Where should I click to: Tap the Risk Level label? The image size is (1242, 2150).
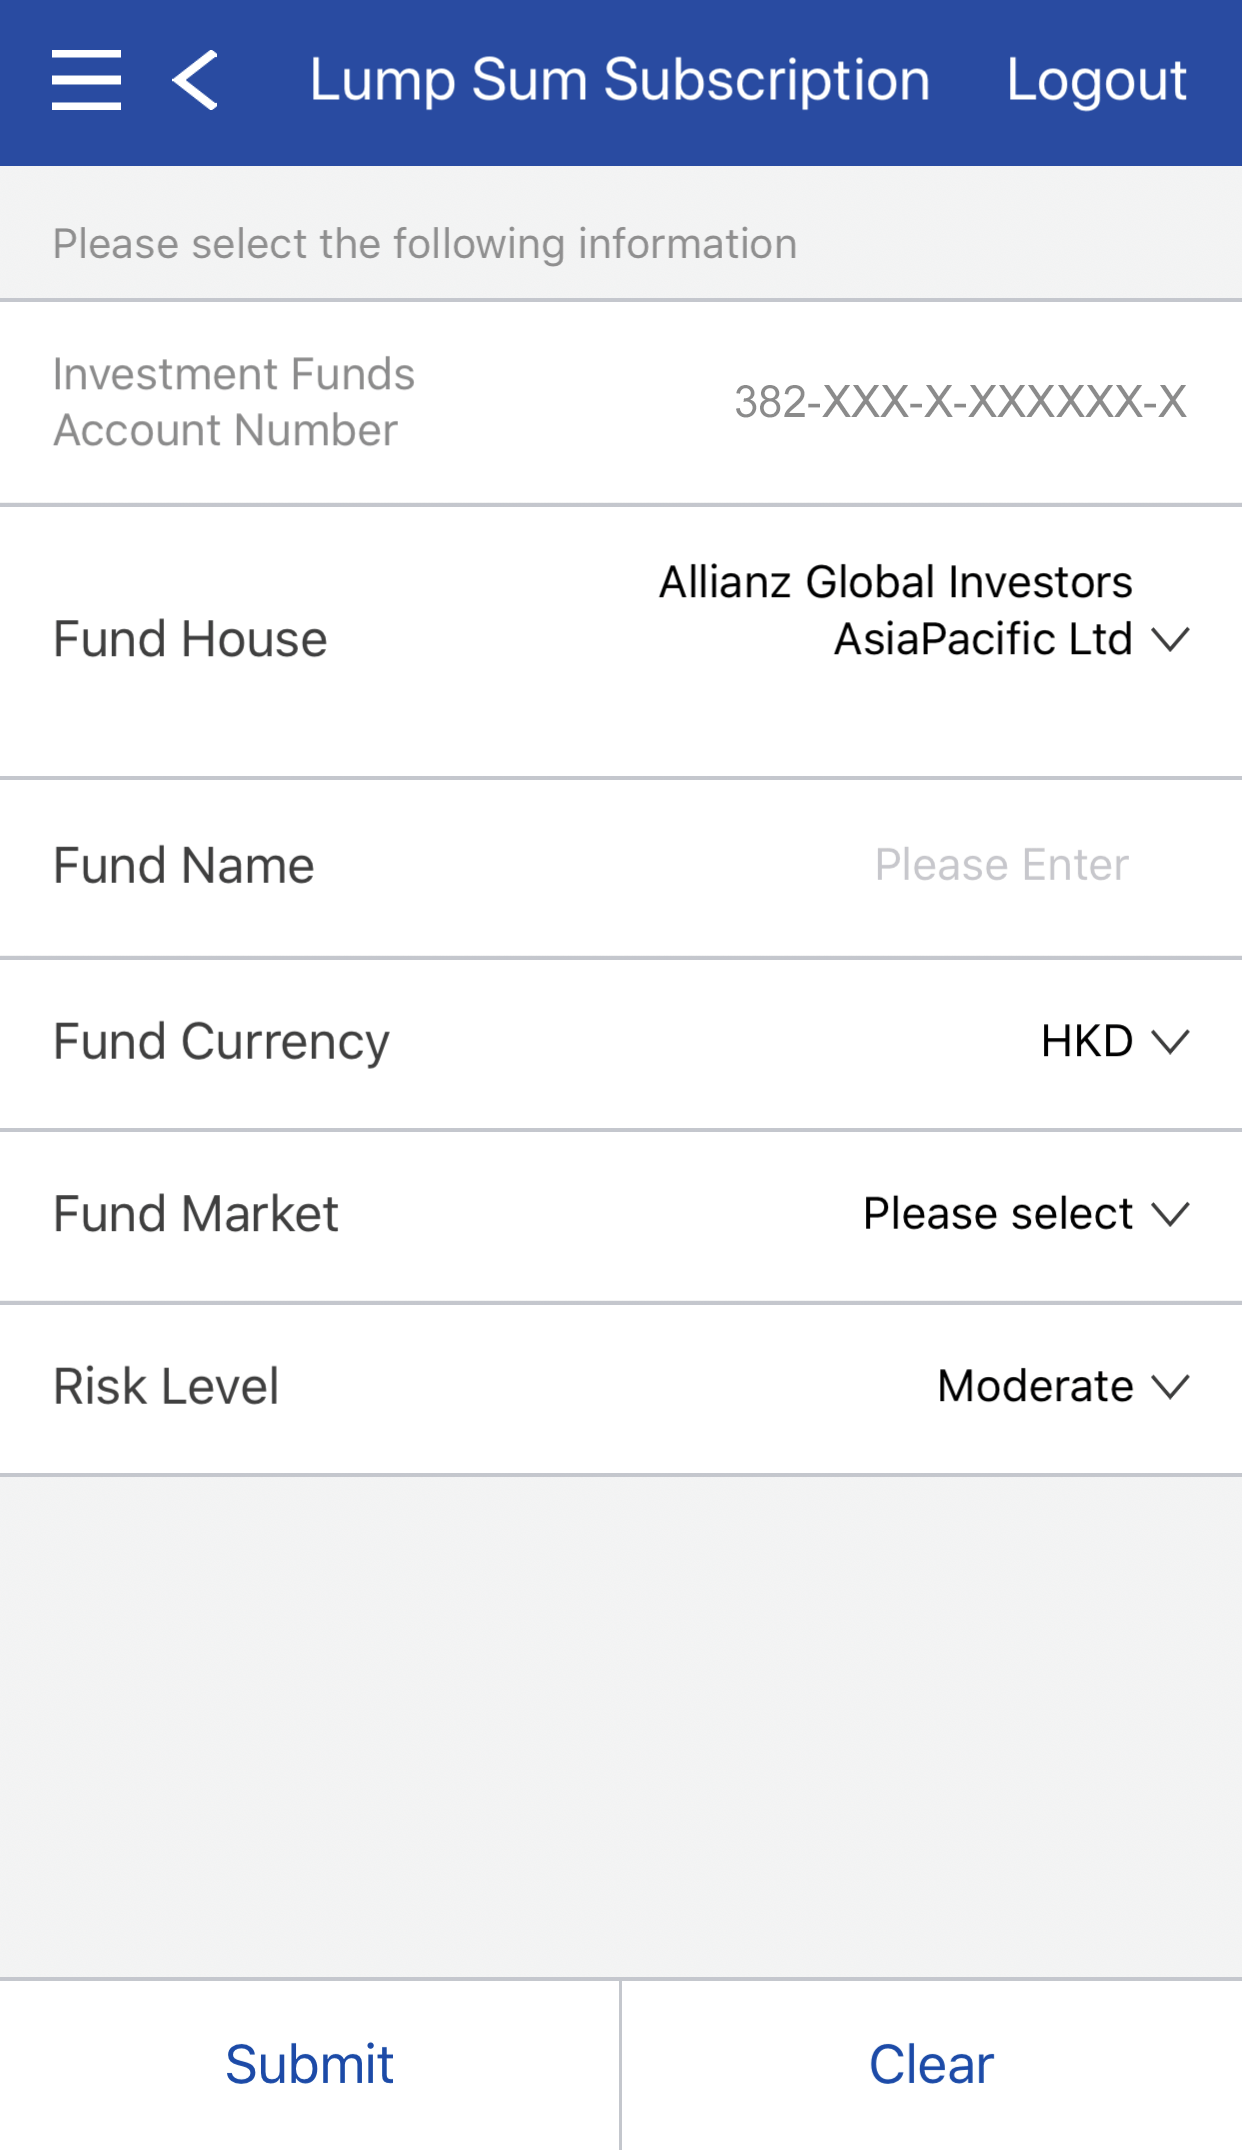point(166,1386)
